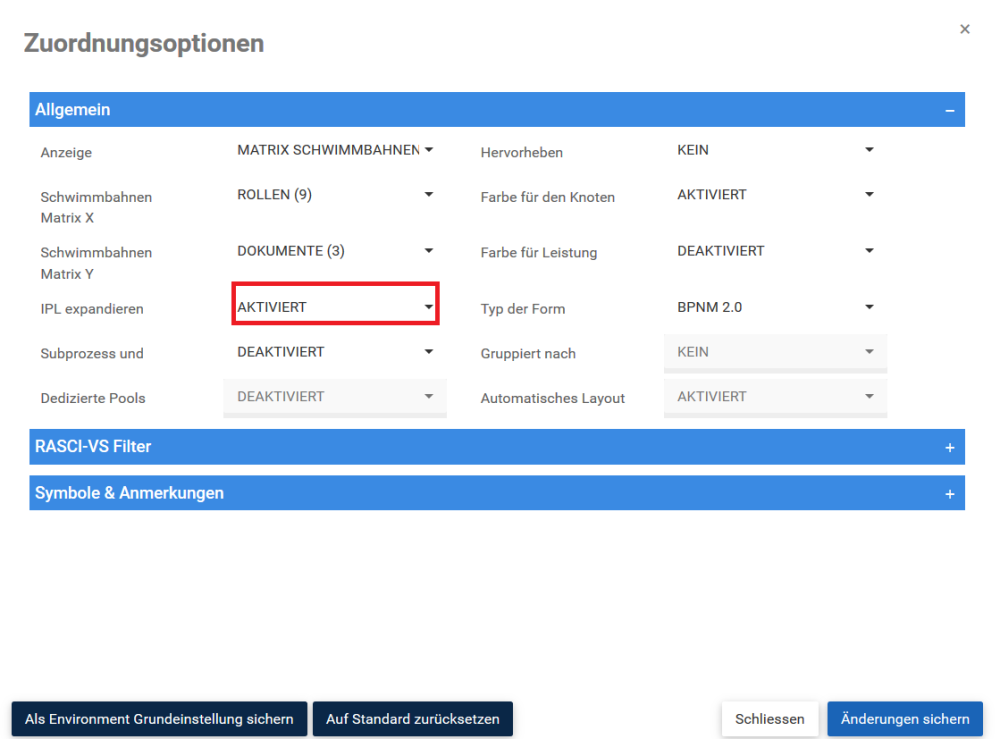
Task: Open the Gruppiert nach dropdown
Action: point(775,353)
